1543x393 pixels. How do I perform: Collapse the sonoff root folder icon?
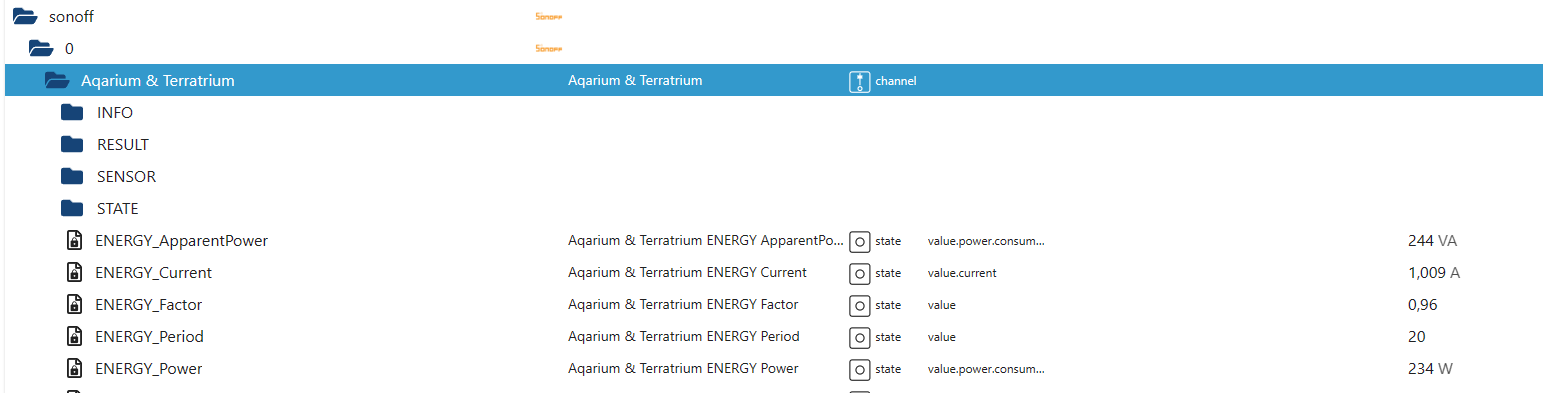pos(25,16)
